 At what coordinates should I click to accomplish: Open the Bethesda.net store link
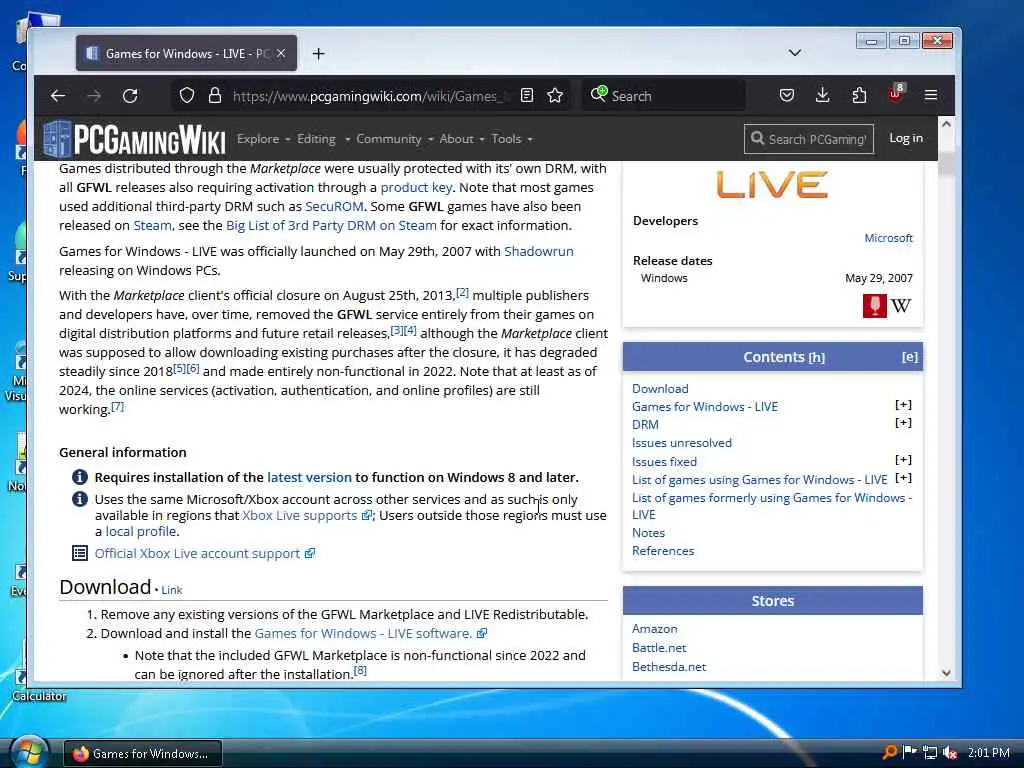click(x=669, y=667)
